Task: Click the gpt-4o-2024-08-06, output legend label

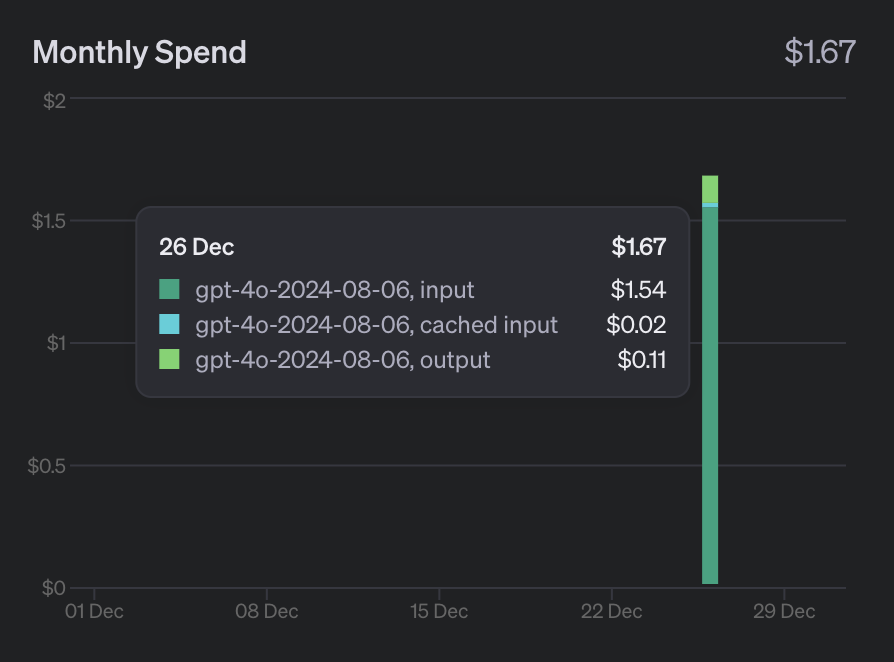Action: [343, 360]
